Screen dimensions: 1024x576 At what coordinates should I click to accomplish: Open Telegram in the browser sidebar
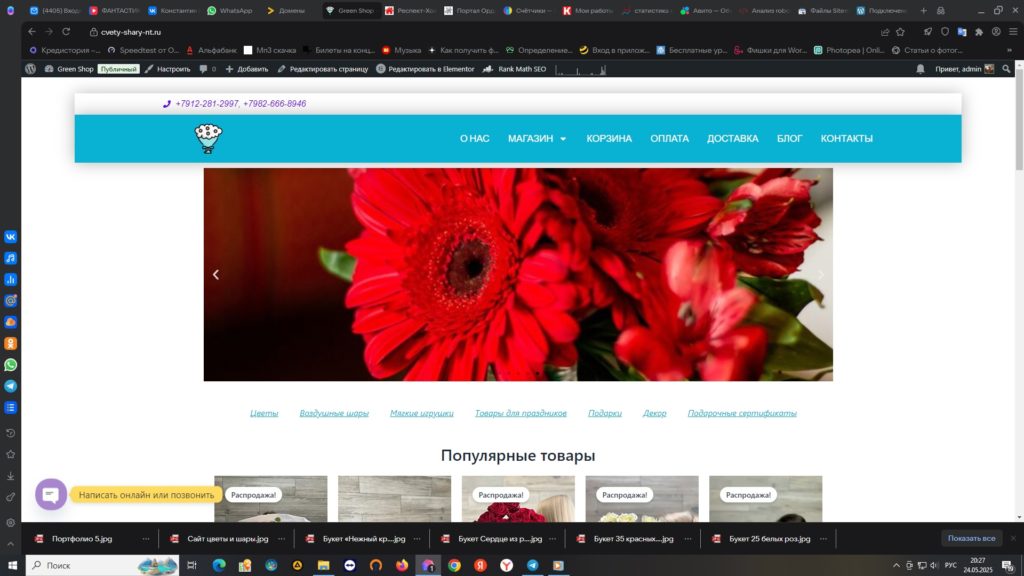tap(10, 386)
